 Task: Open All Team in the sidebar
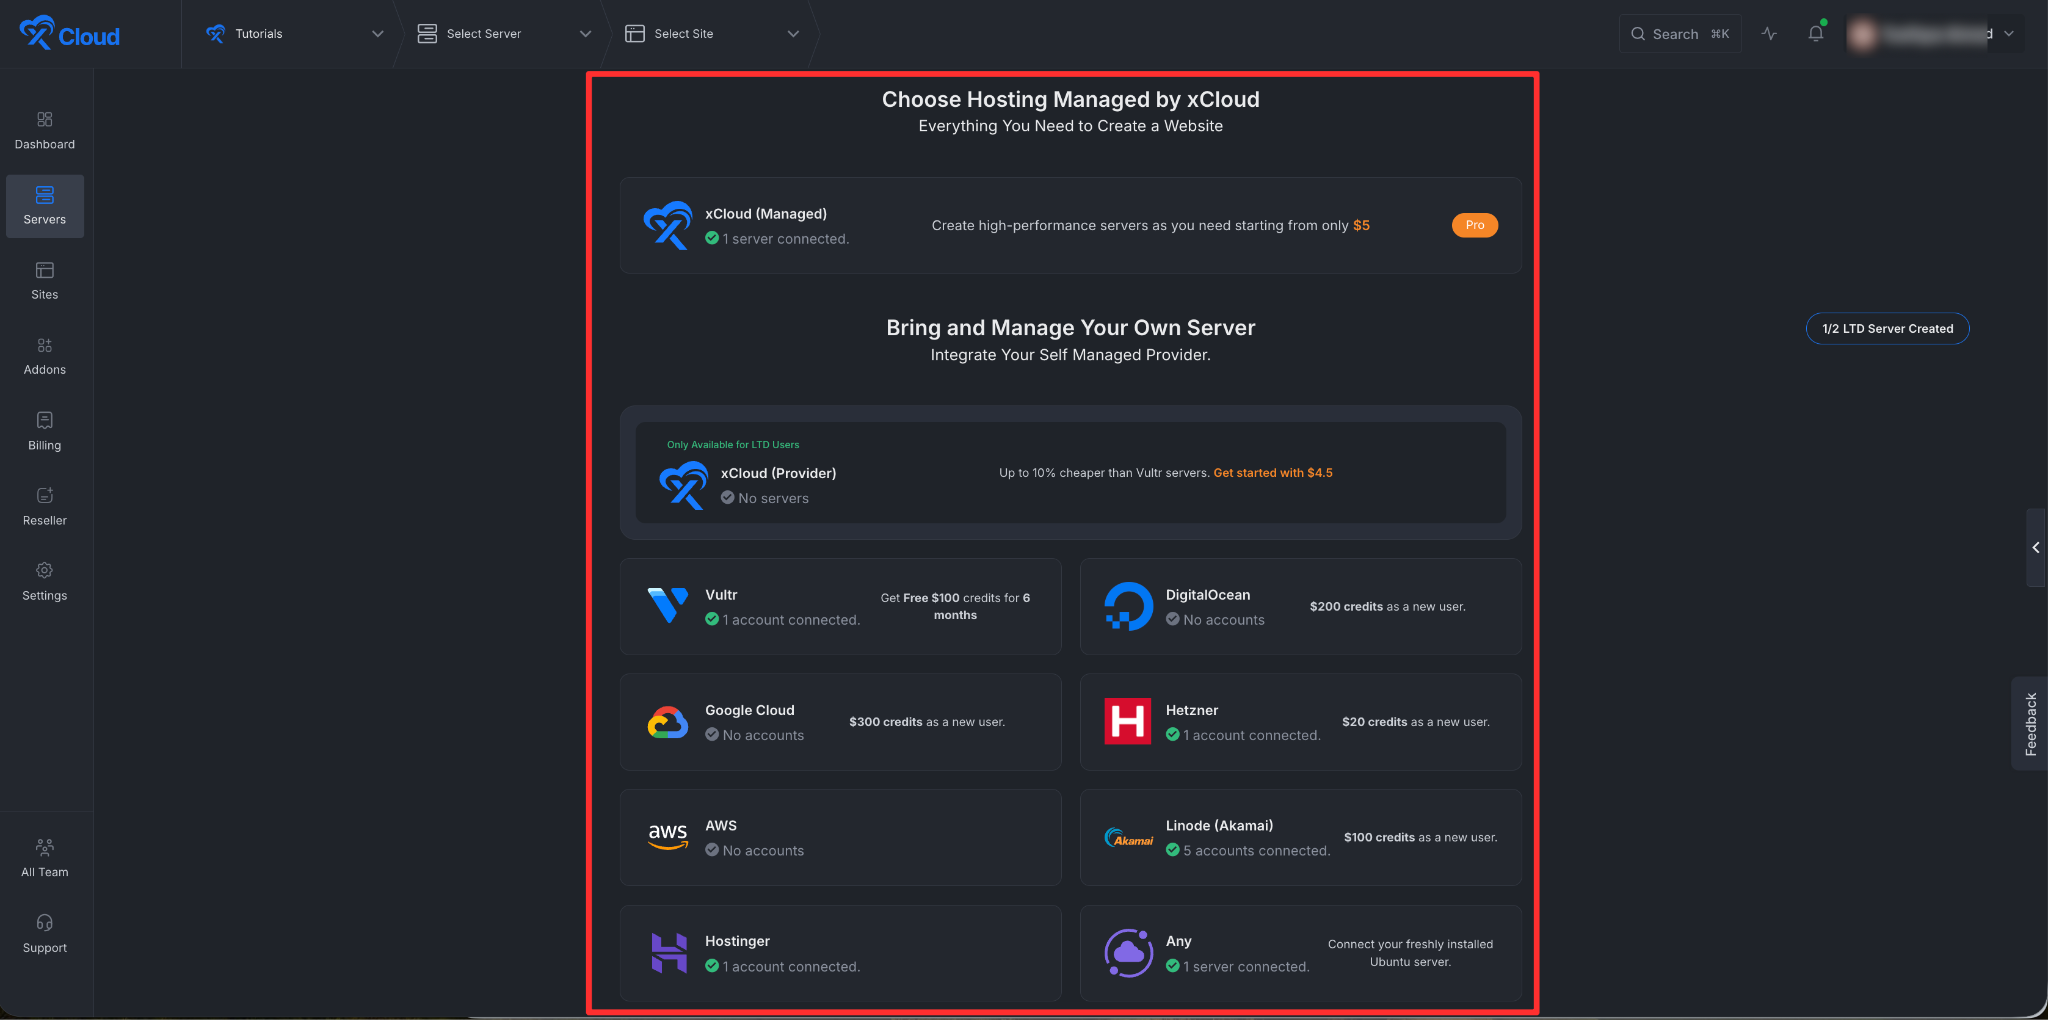(45, 858)
